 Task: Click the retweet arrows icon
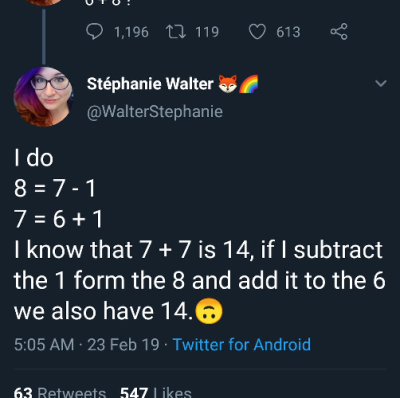point(176,32)
